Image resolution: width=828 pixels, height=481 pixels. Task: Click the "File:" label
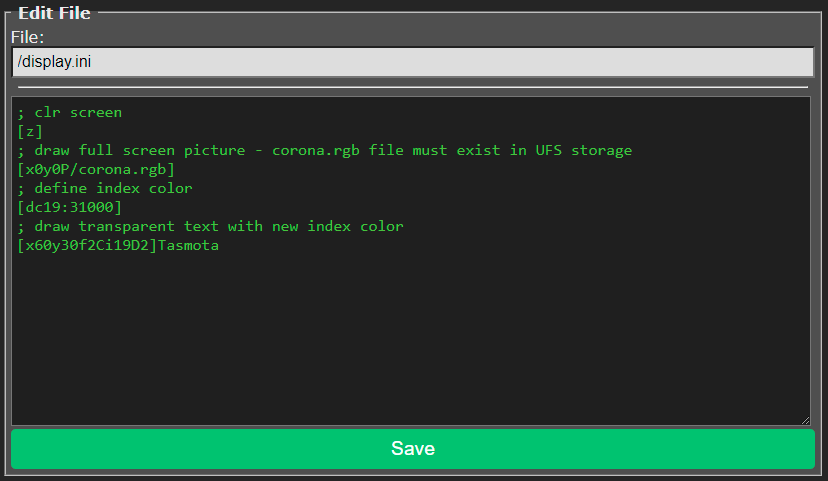(x=34, y=37)
